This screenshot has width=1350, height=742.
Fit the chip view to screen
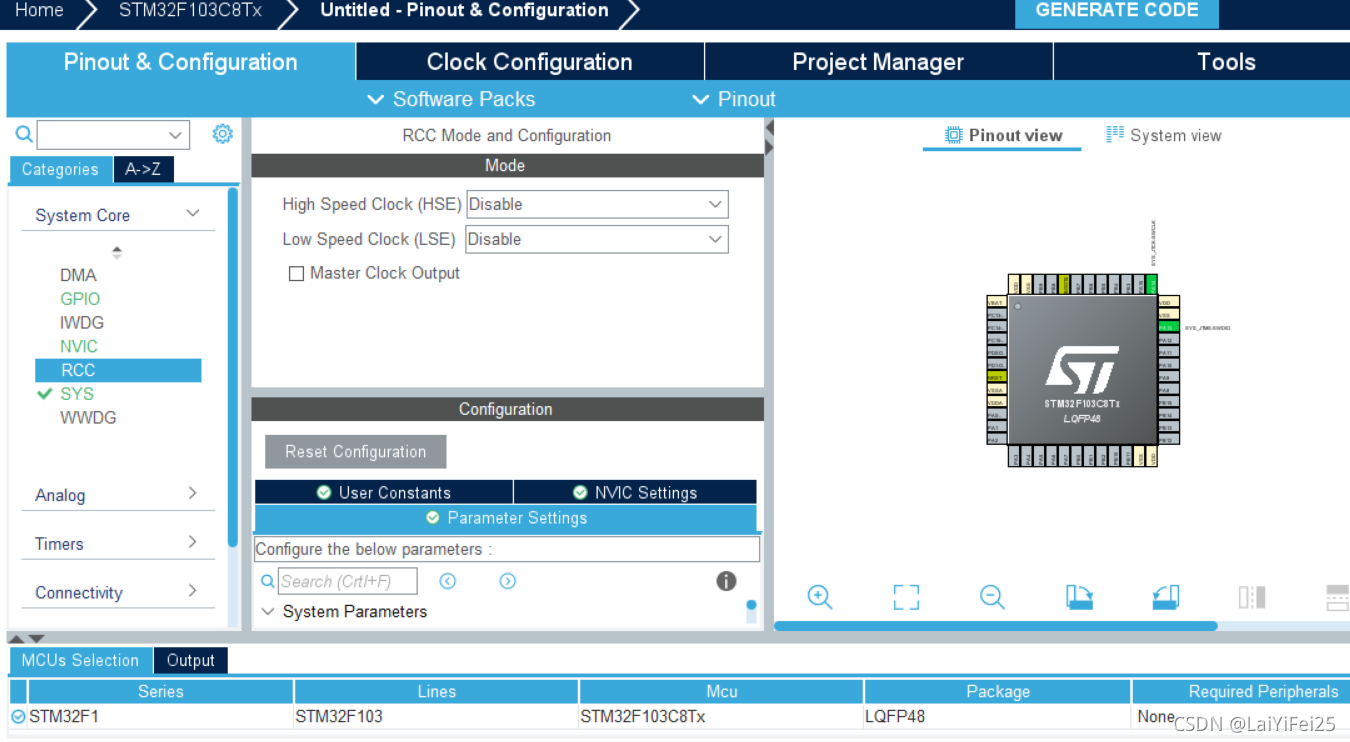(906, 597)
